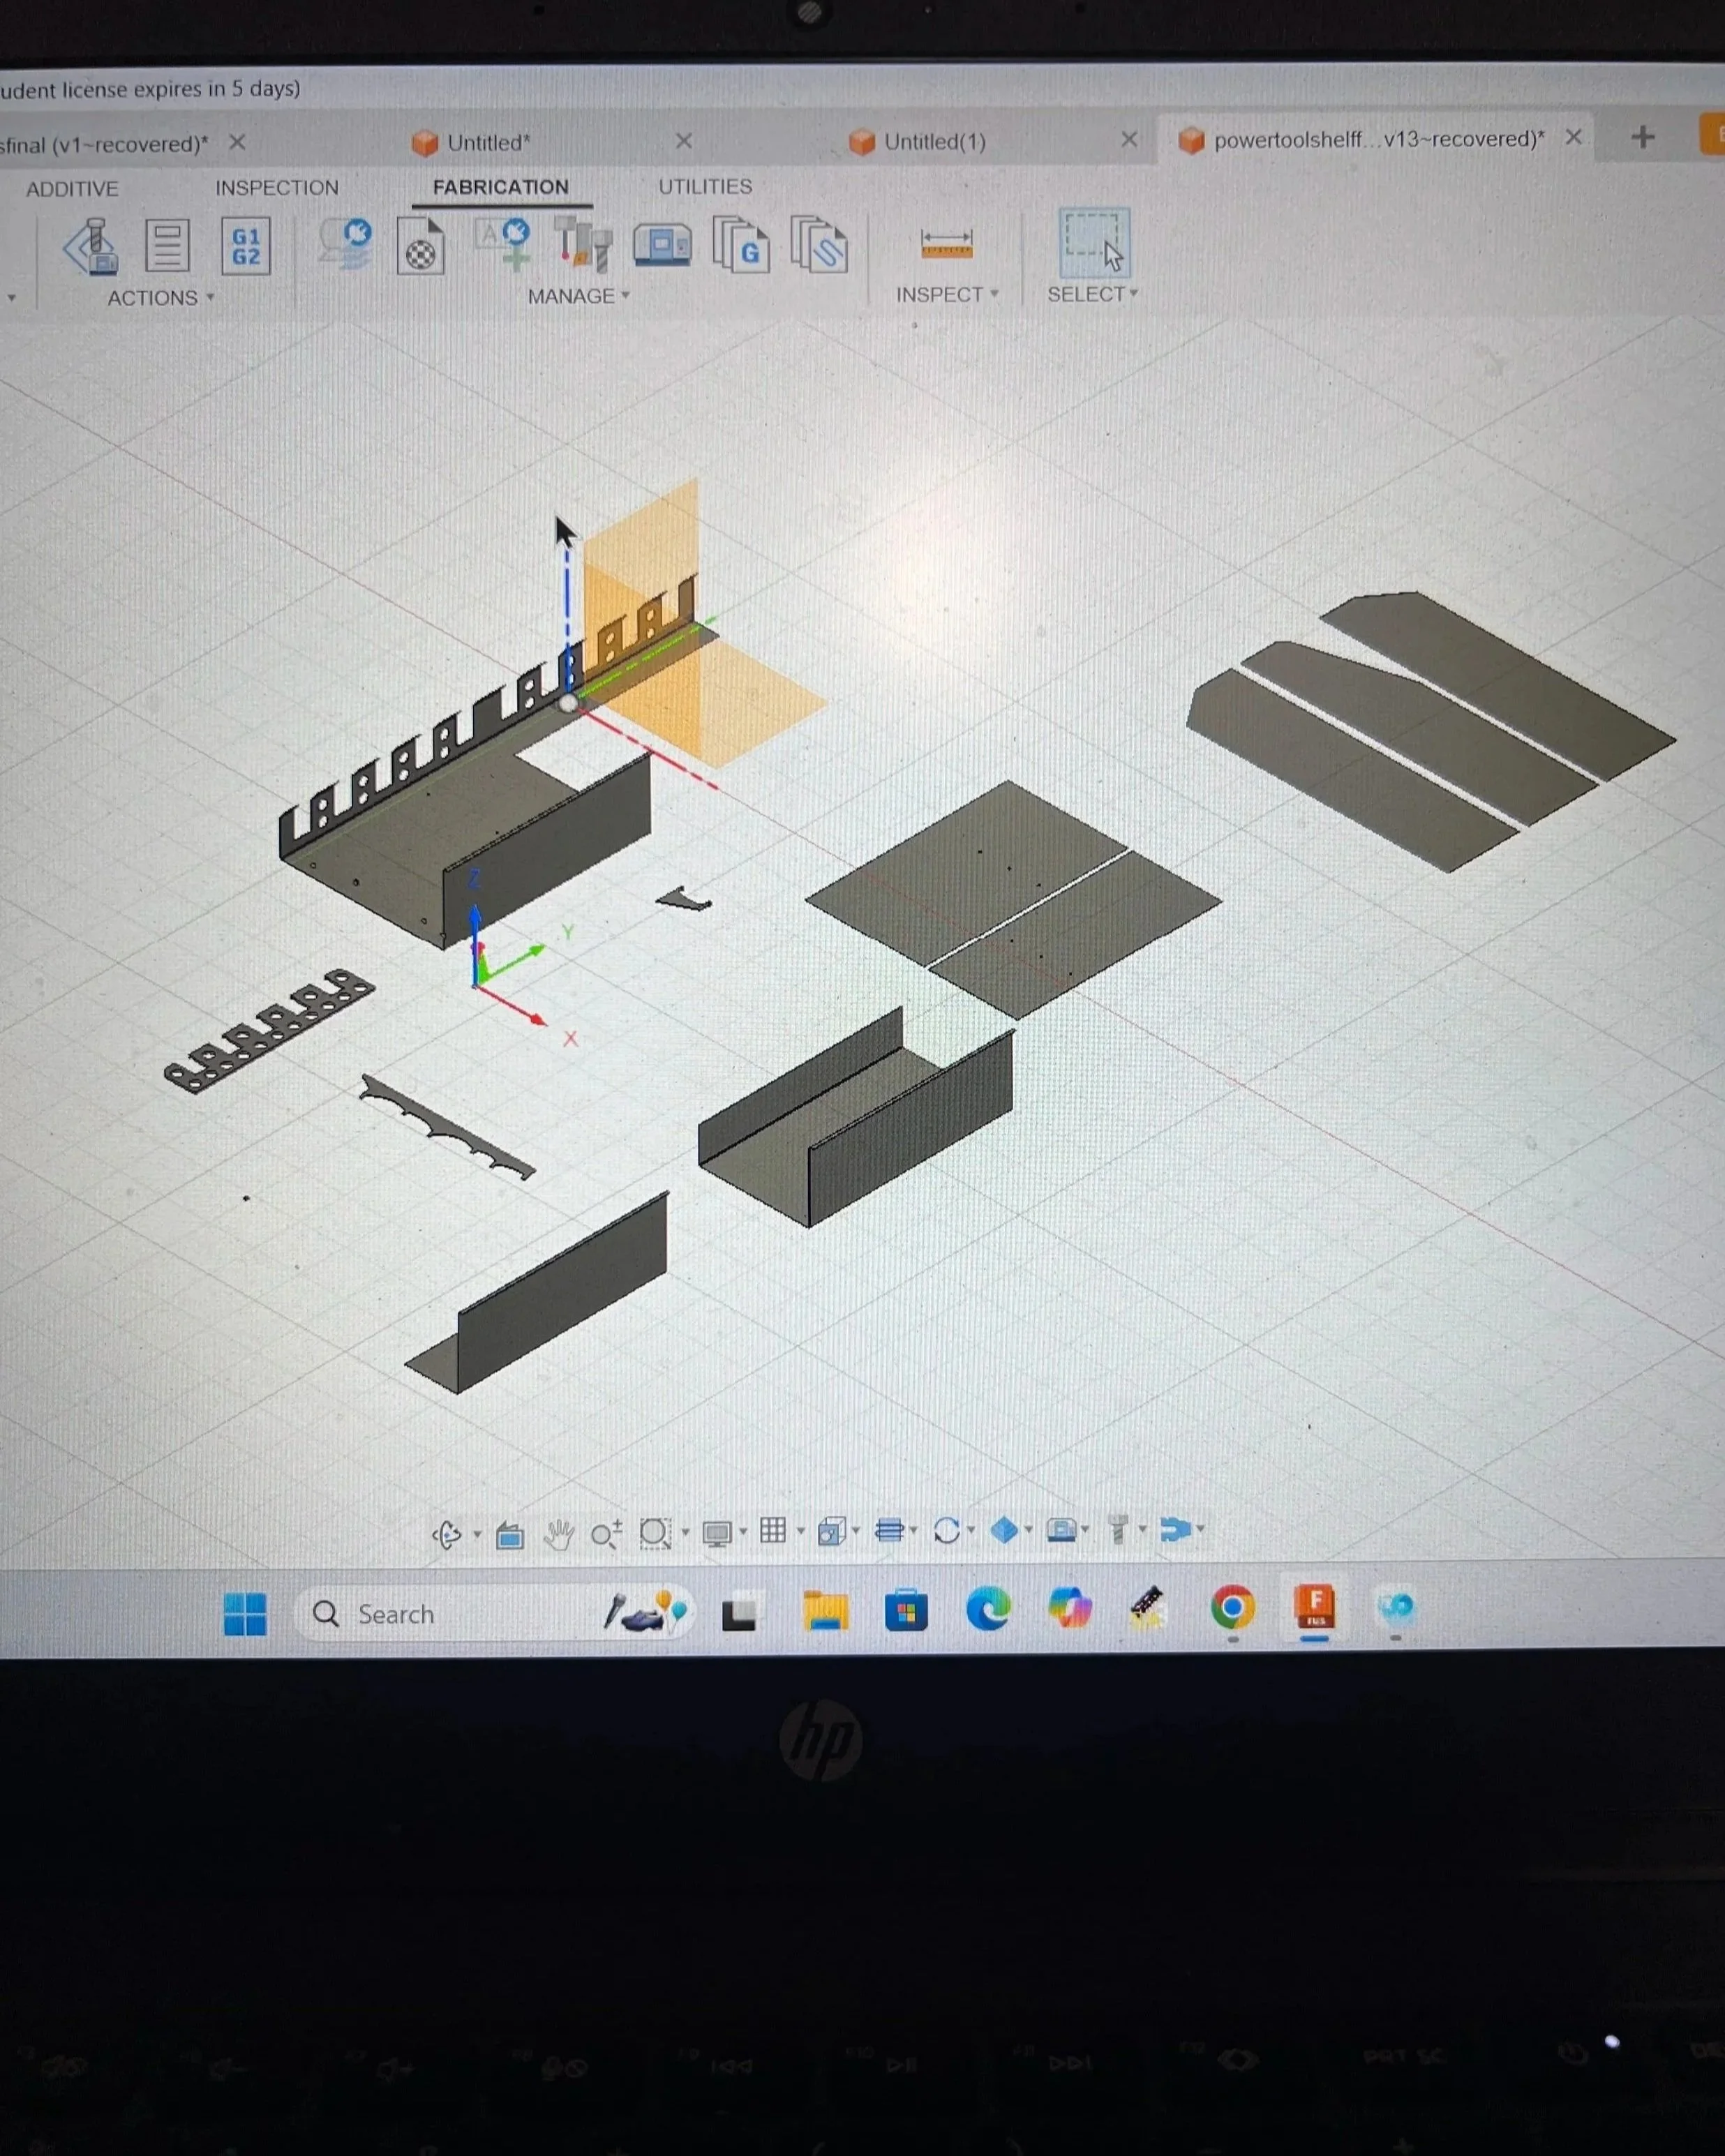Open the Untitled(1) document tab

[x=934, y=142]
